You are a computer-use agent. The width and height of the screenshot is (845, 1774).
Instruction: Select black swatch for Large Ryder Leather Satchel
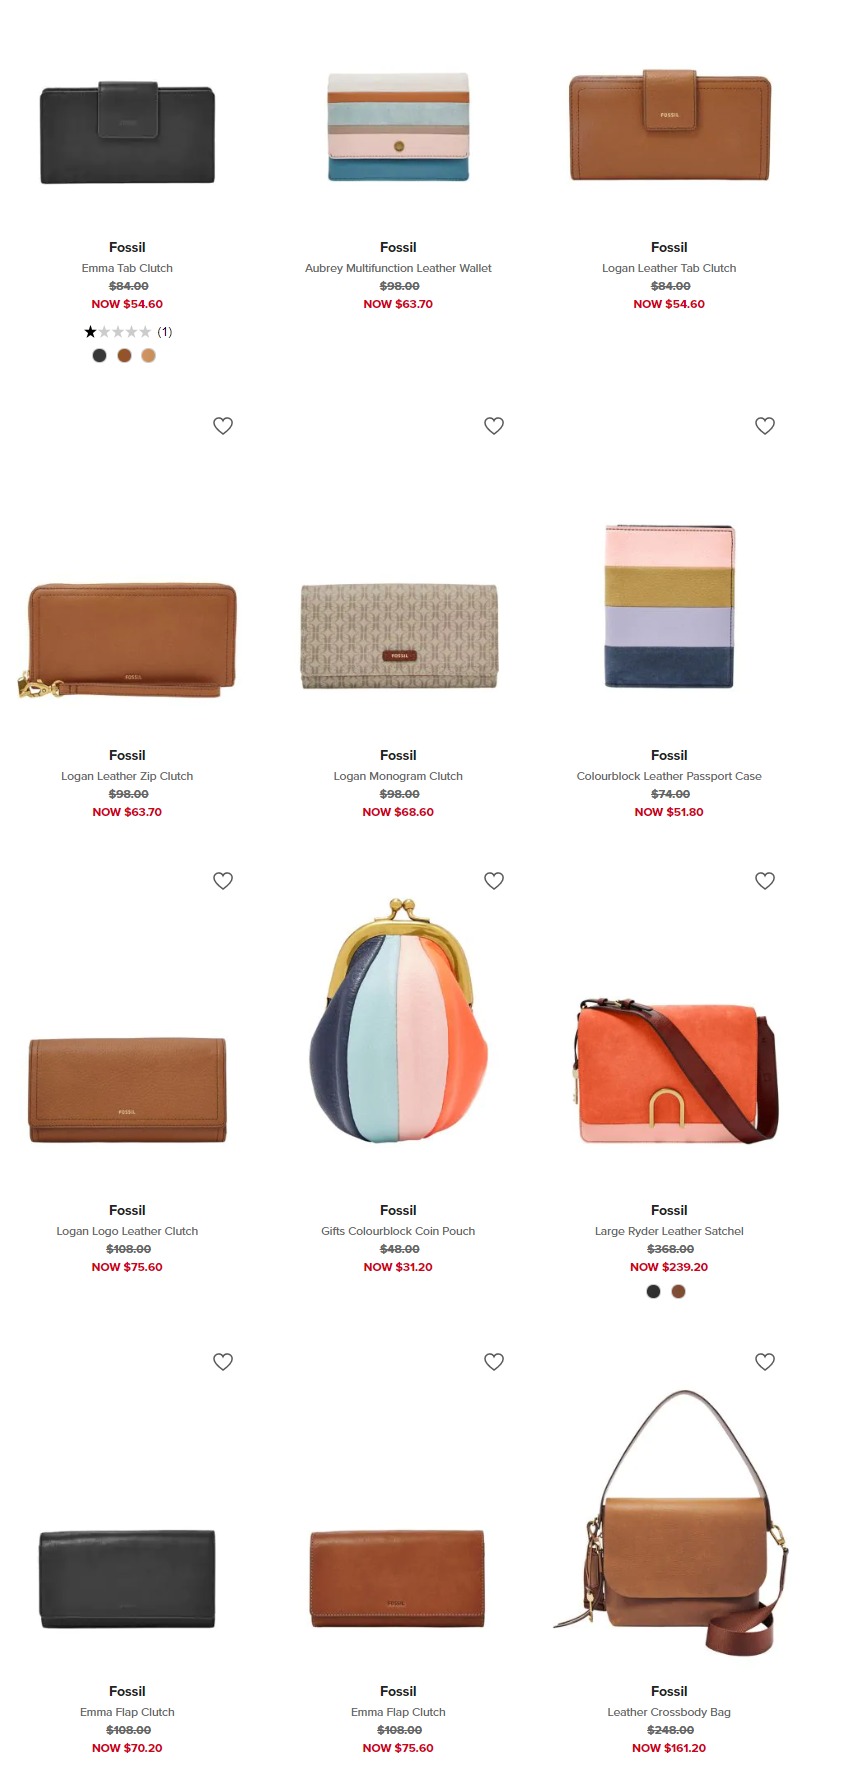[653, 1292]
